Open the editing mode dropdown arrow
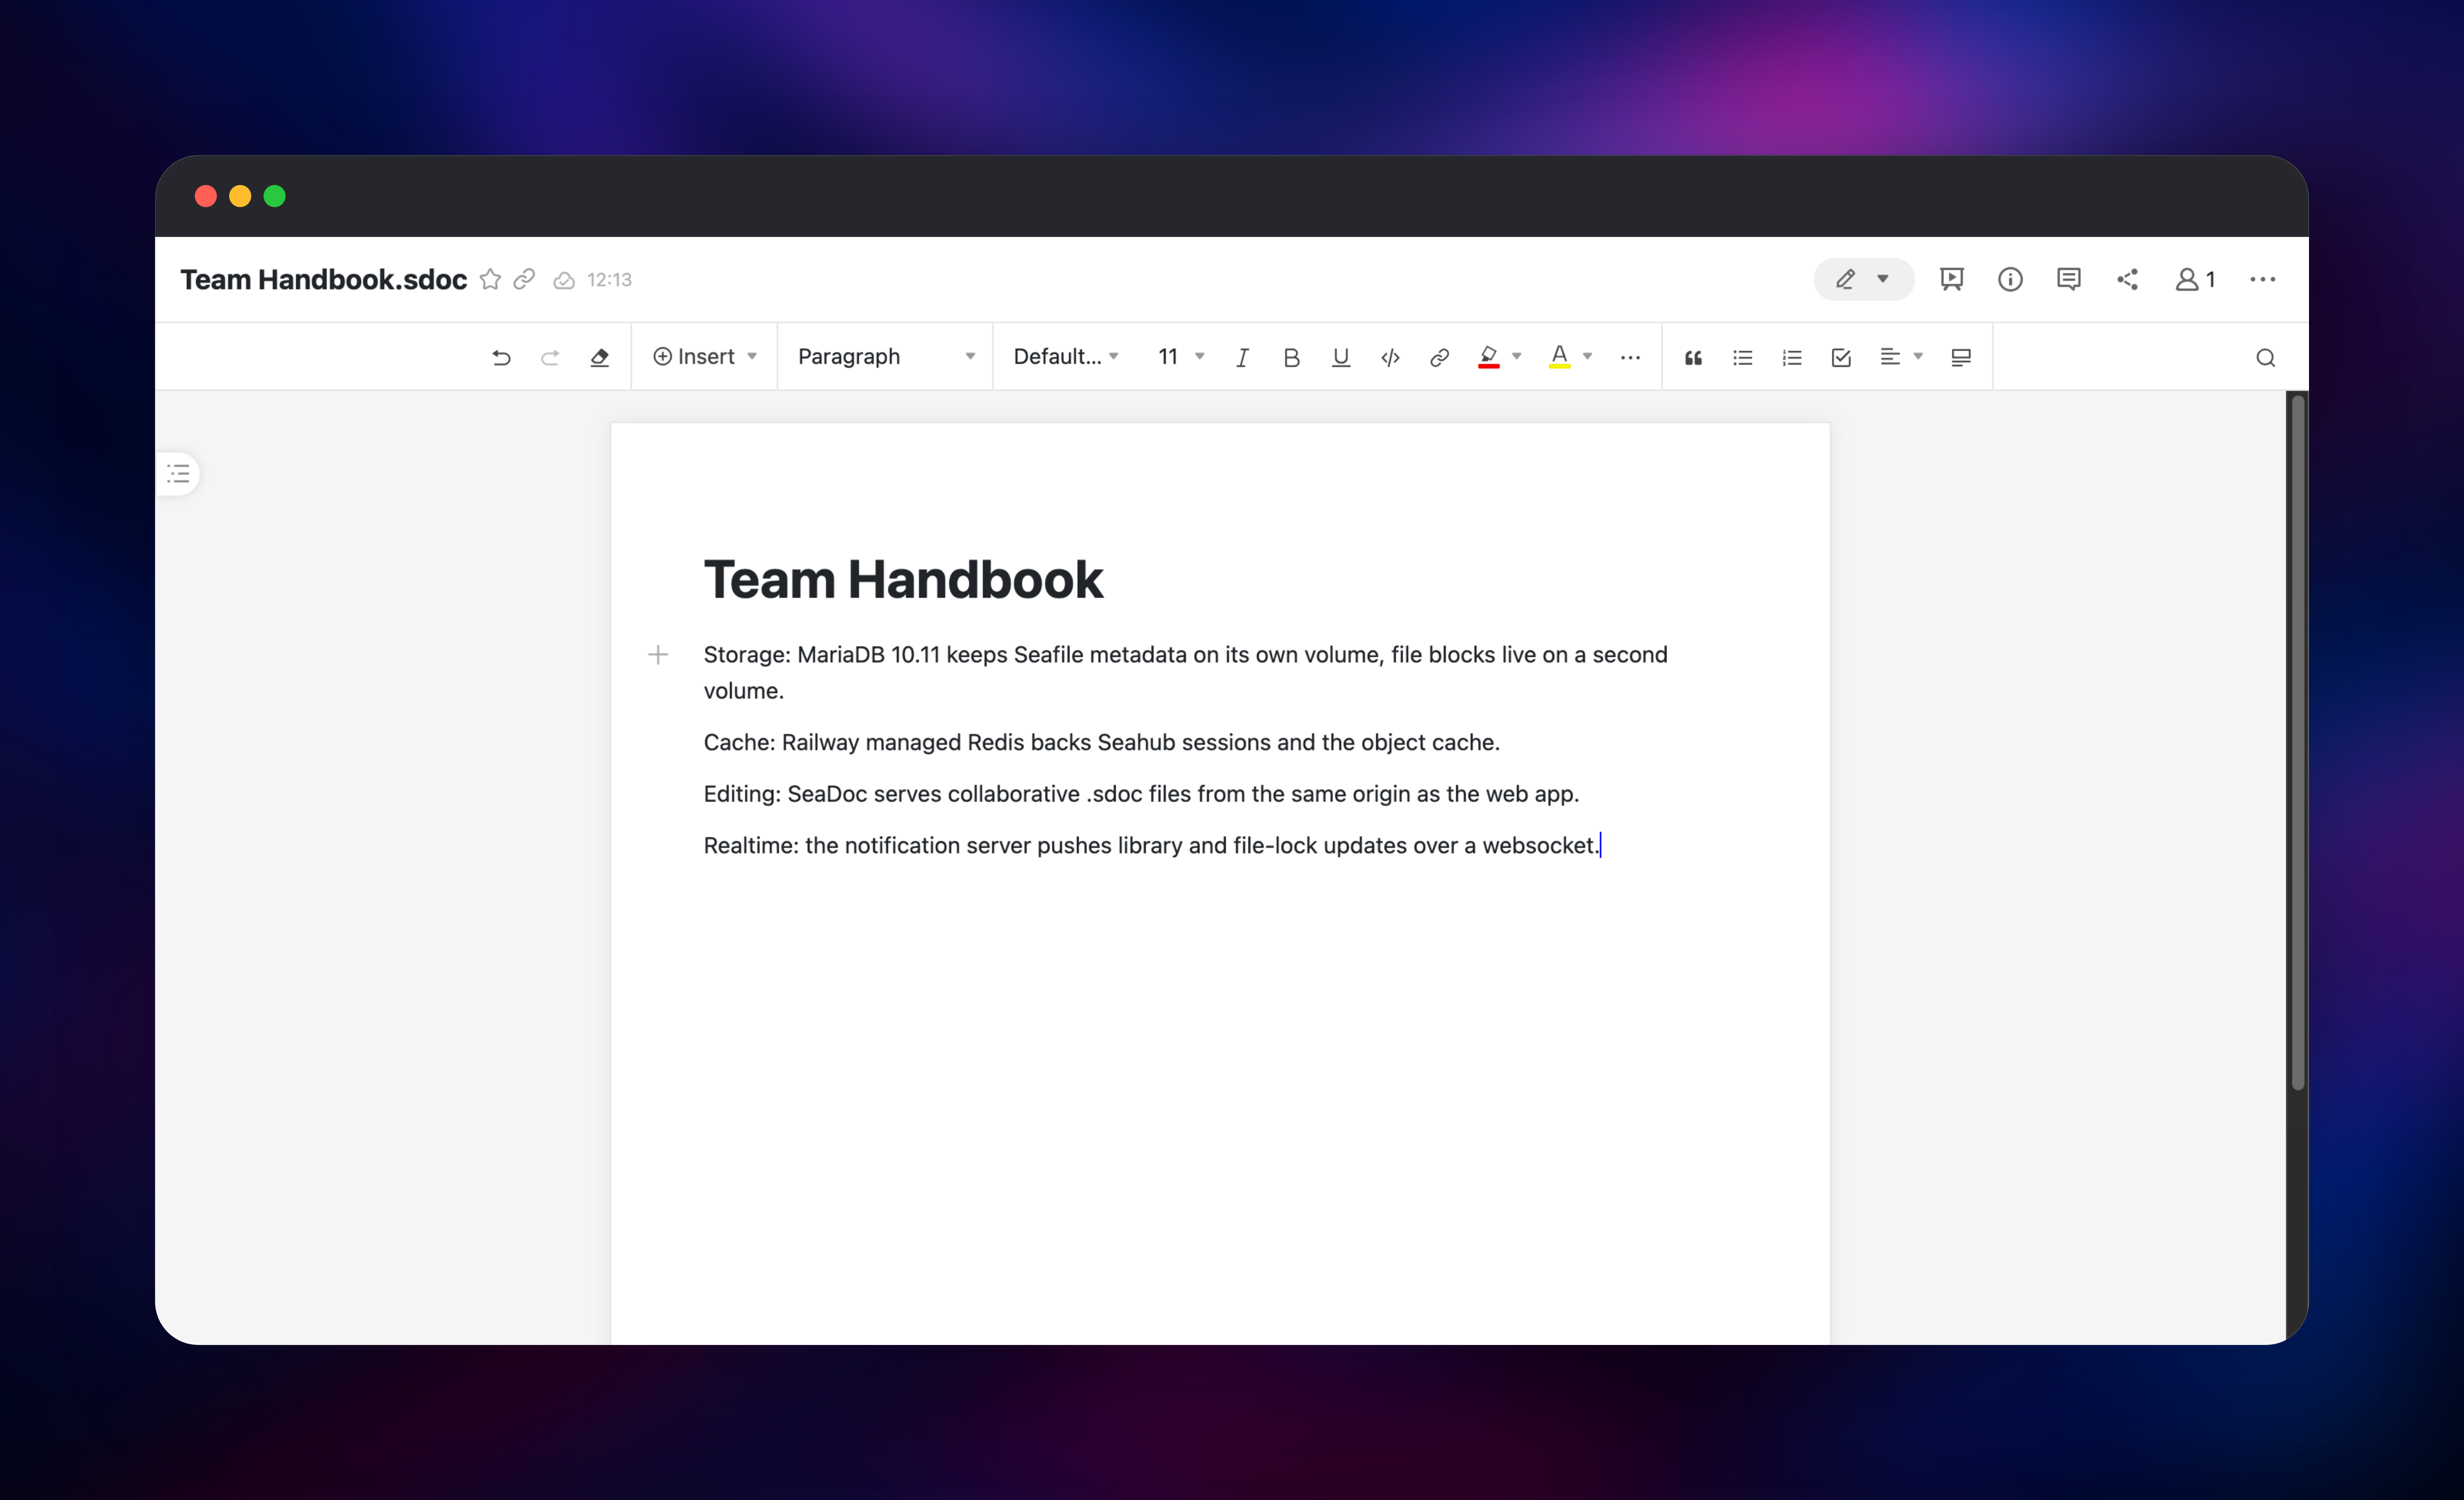 tap(1883, 279)
